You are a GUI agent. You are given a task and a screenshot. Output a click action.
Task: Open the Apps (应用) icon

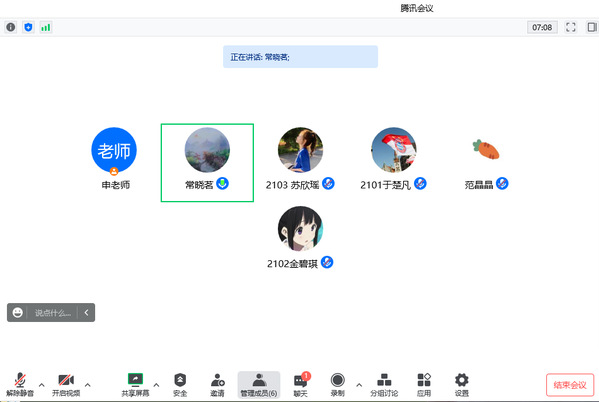coord(424,385)
